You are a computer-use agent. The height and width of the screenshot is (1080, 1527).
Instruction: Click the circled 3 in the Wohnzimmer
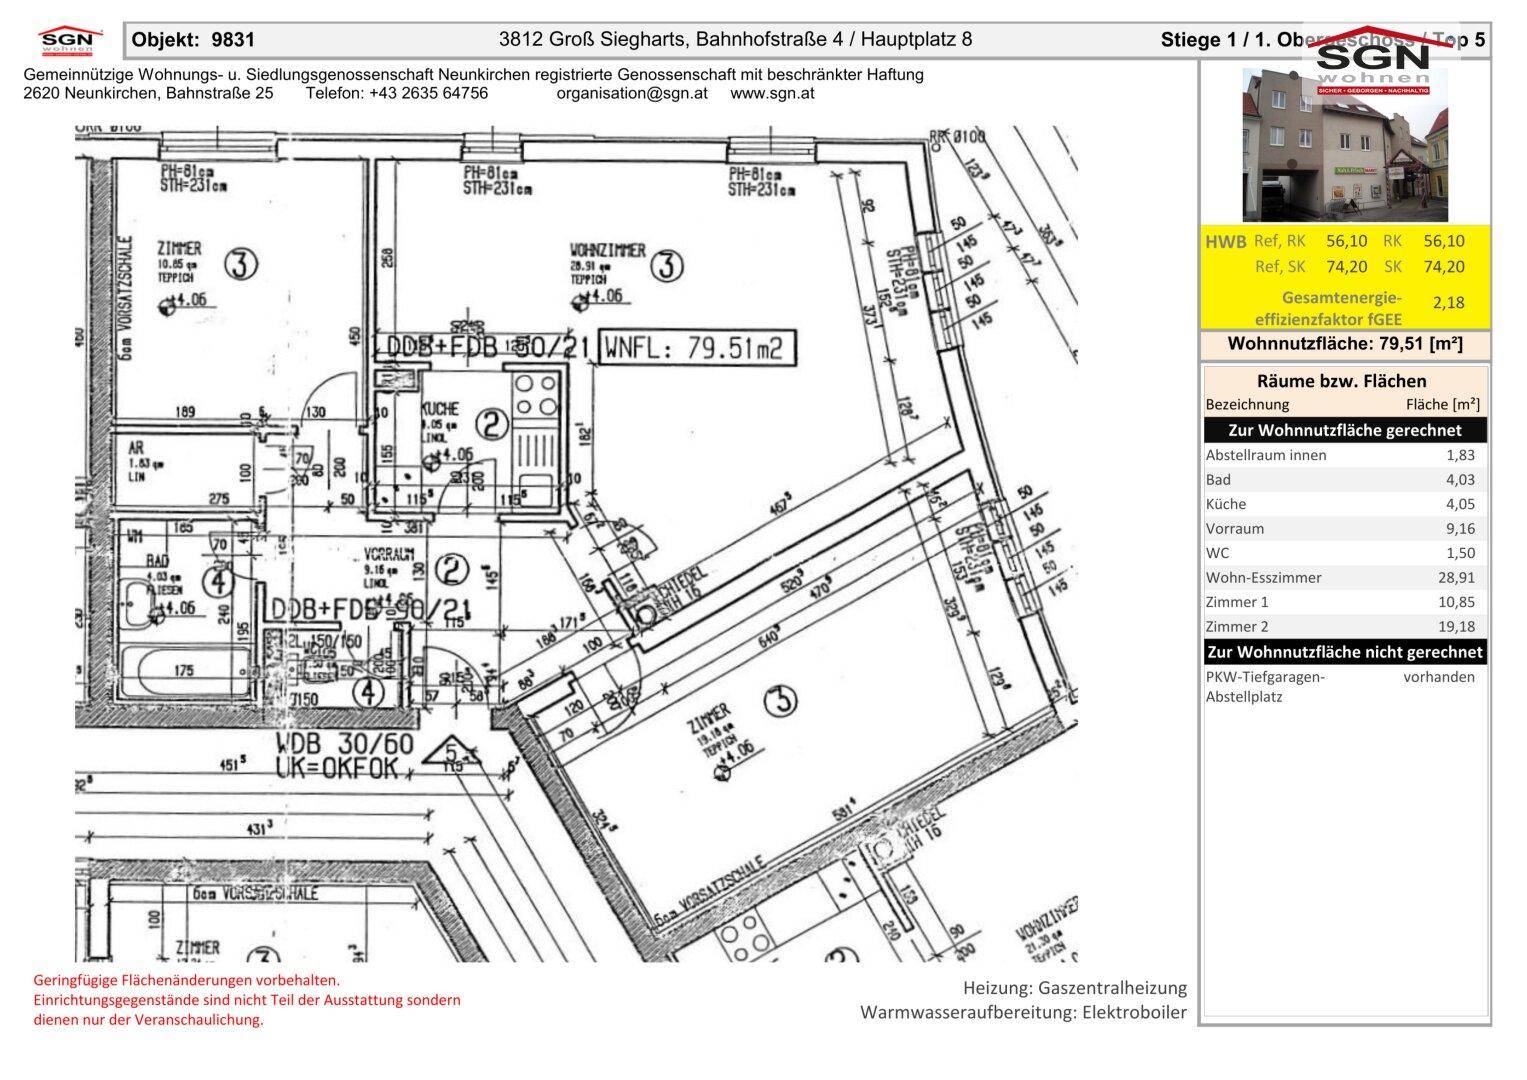666,266
